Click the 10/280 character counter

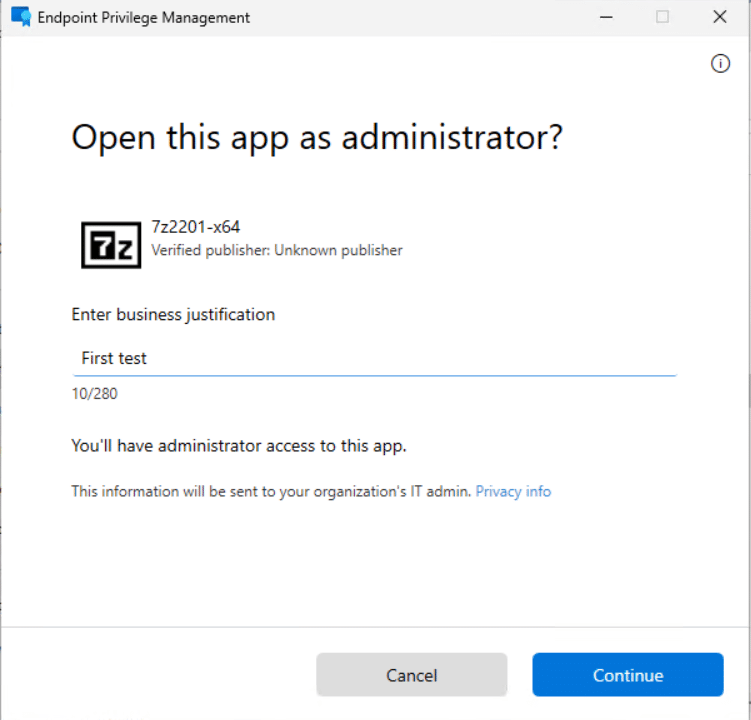[94, 393]
